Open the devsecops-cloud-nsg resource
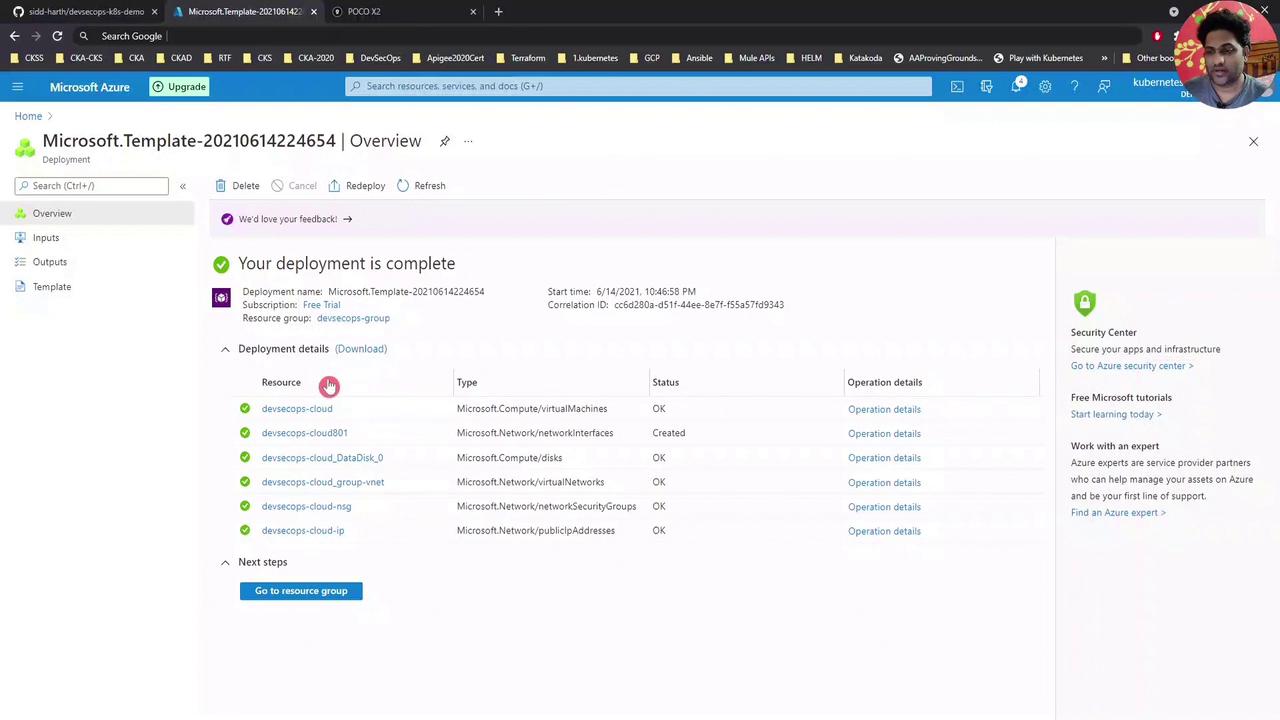Viewport: 1280px width, 720px height. tap(306, 506)
